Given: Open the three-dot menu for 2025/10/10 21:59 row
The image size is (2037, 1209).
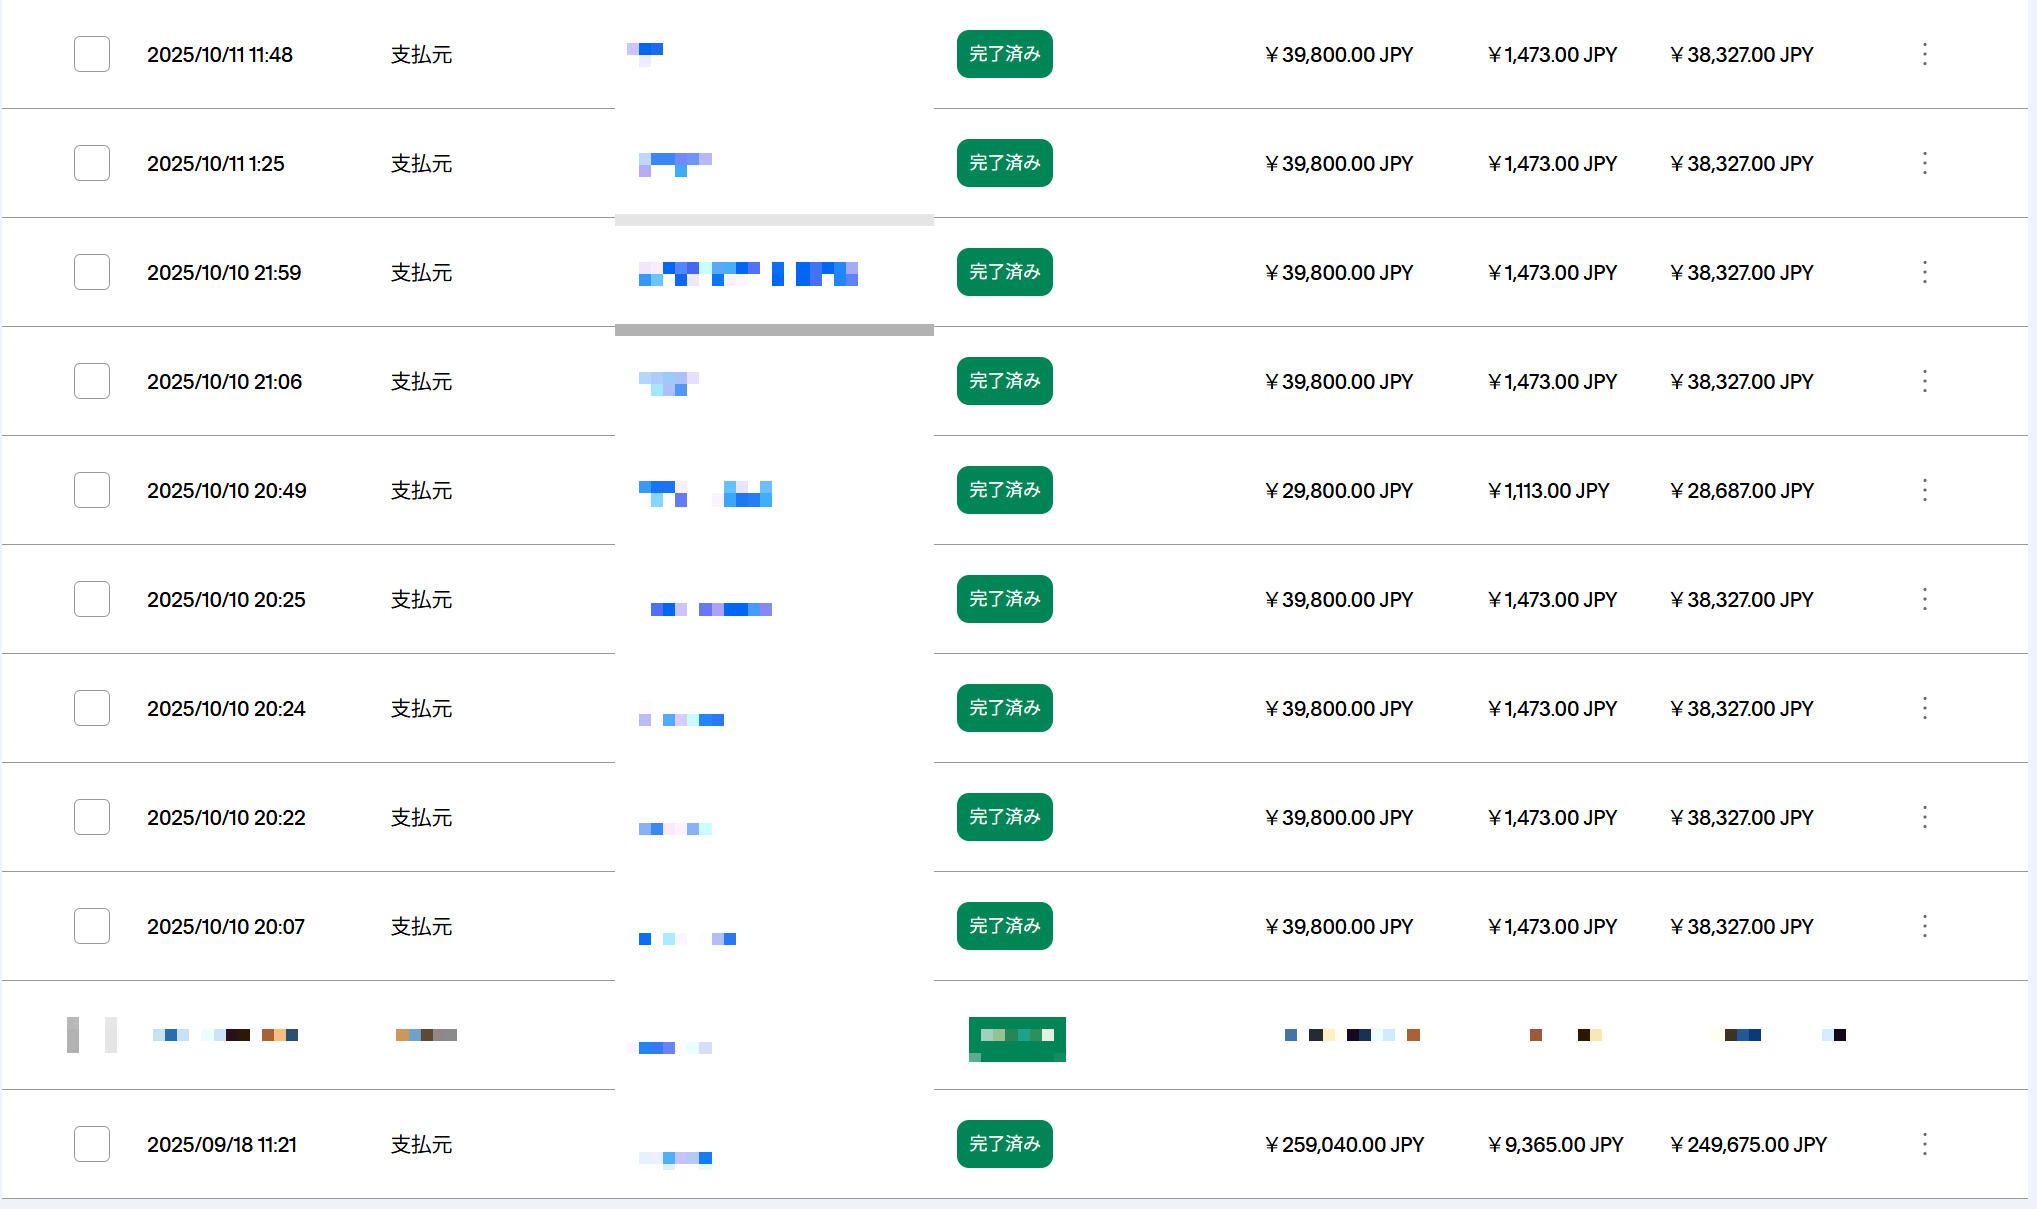Looking at the screenshot, I should pyautogui.click(x=1924, y=272).
